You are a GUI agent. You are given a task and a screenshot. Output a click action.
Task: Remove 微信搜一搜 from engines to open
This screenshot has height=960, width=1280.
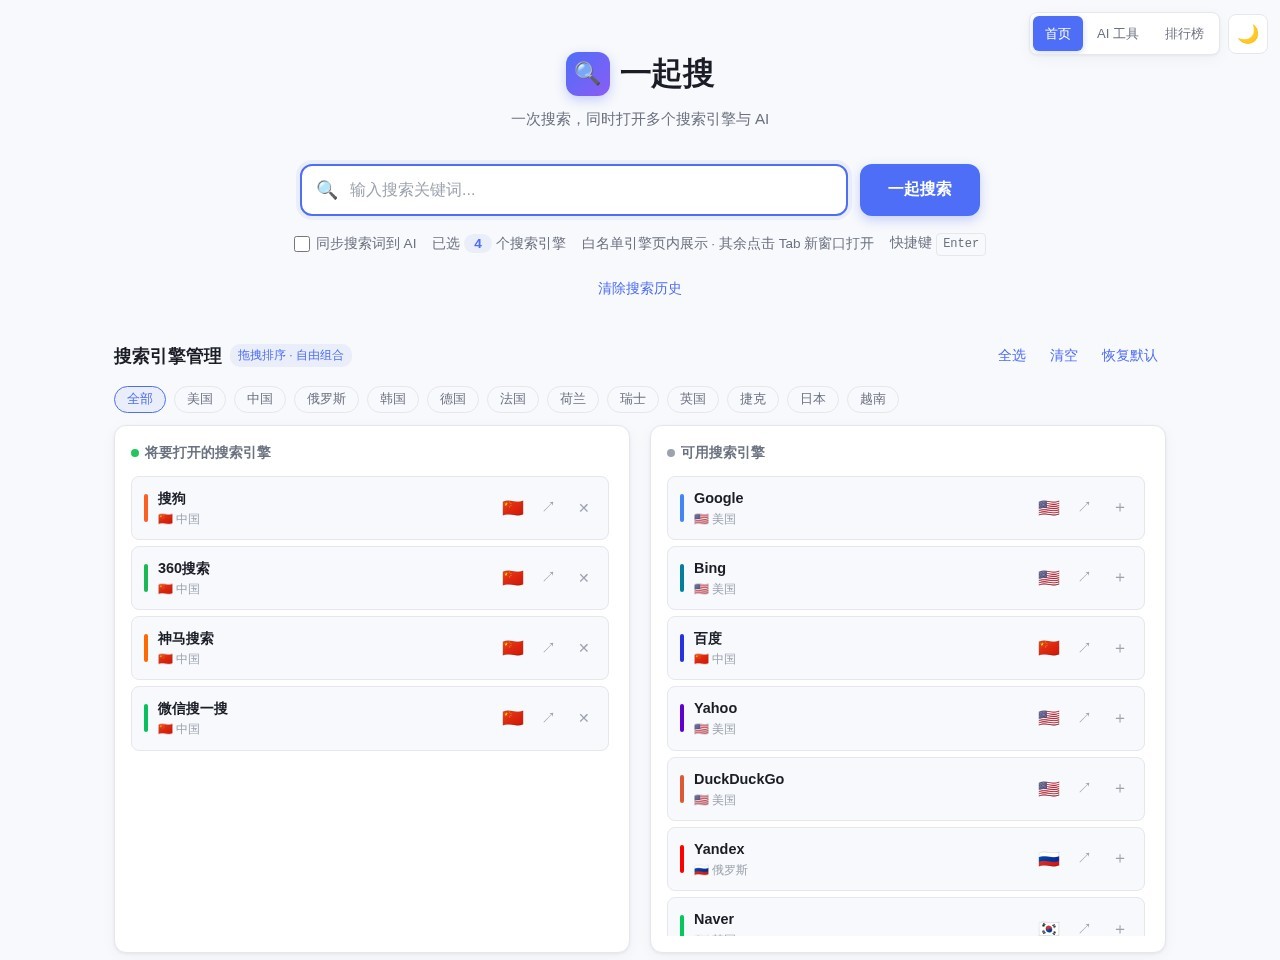pyautogui.click(x=584, y=718)
